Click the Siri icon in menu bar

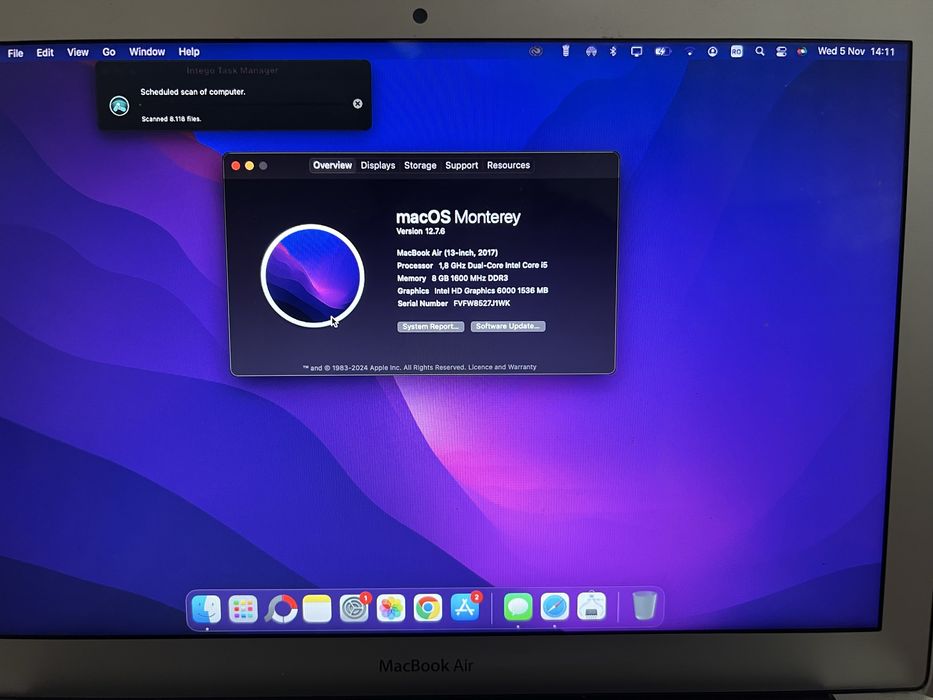[x=802, y=52]
